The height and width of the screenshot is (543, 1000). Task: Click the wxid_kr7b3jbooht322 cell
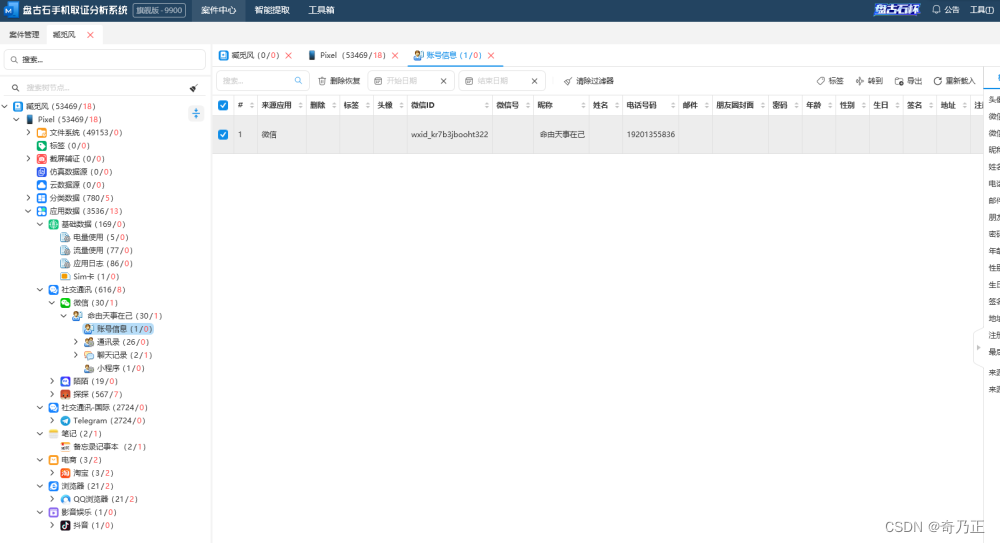[x=450, y=135]
